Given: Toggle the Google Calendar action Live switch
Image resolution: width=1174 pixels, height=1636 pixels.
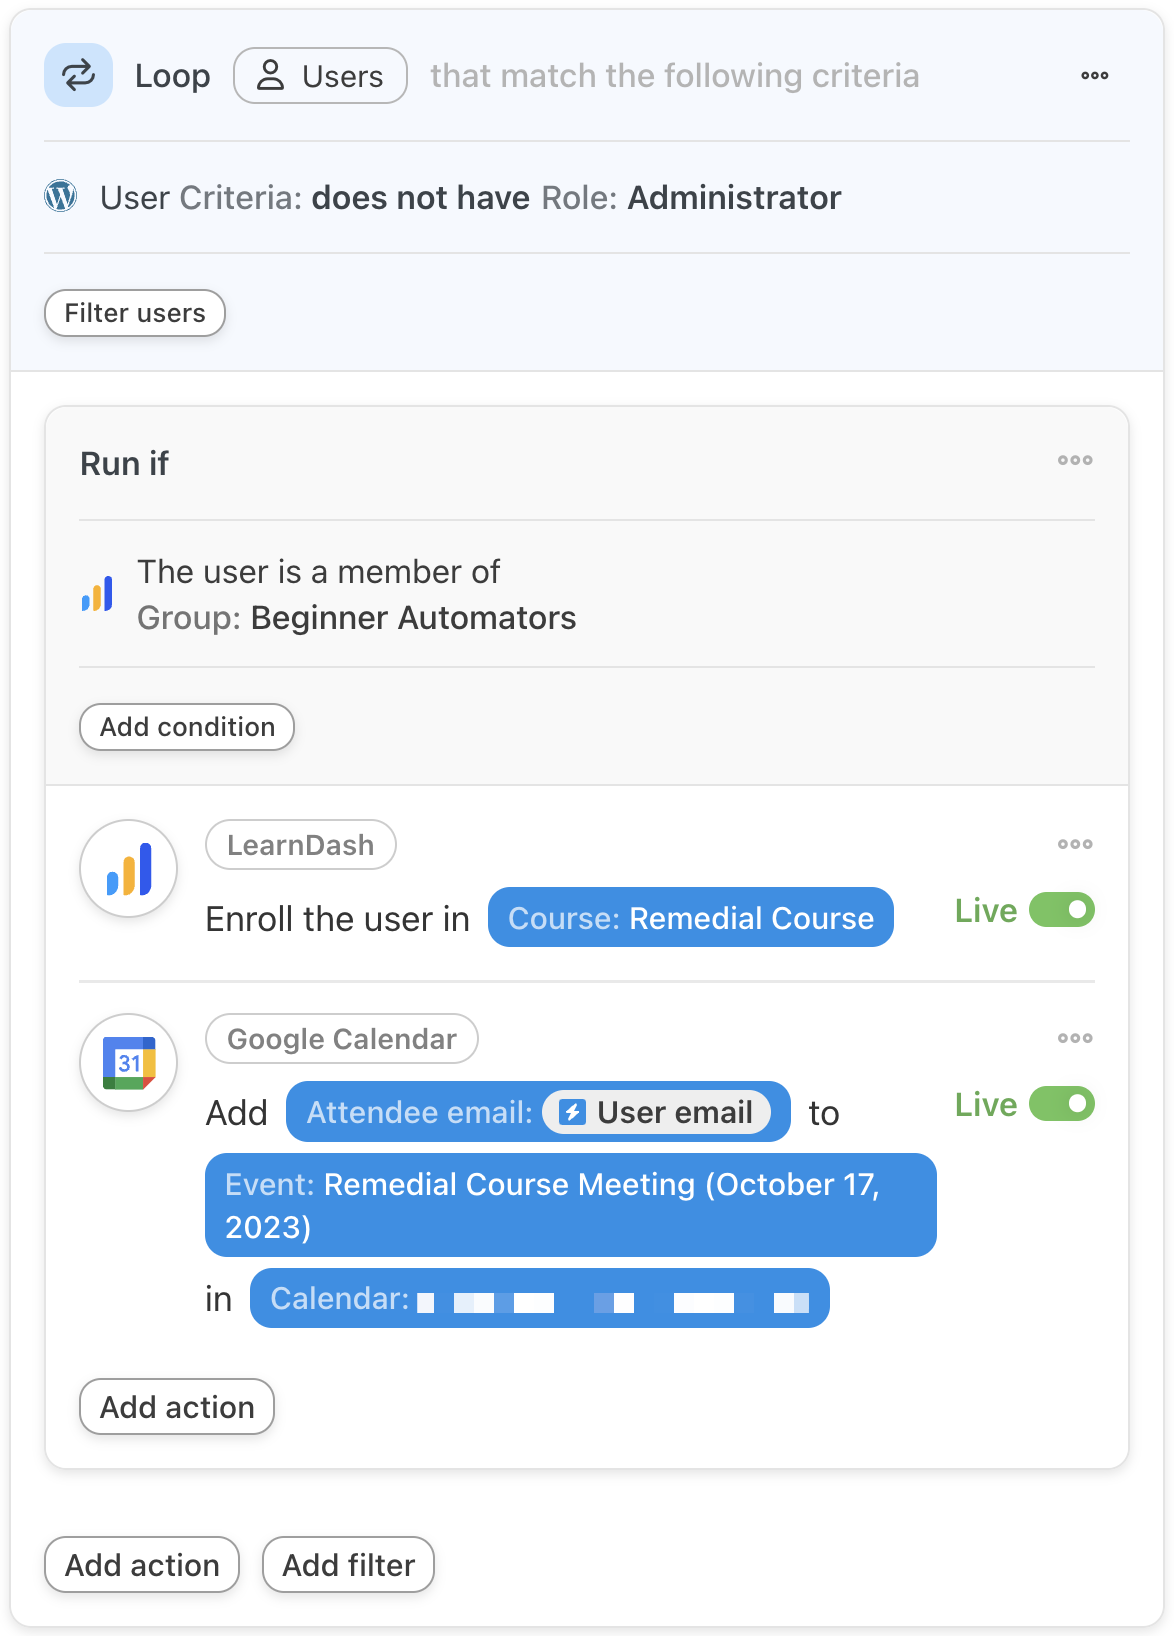Looking at the screenshot, I should click(x=1062, y=1104).
